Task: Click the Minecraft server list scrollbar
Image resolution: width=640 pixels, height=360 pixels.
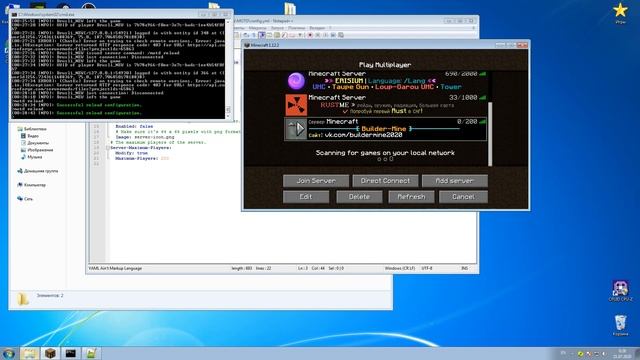Action: pos(490,134)
